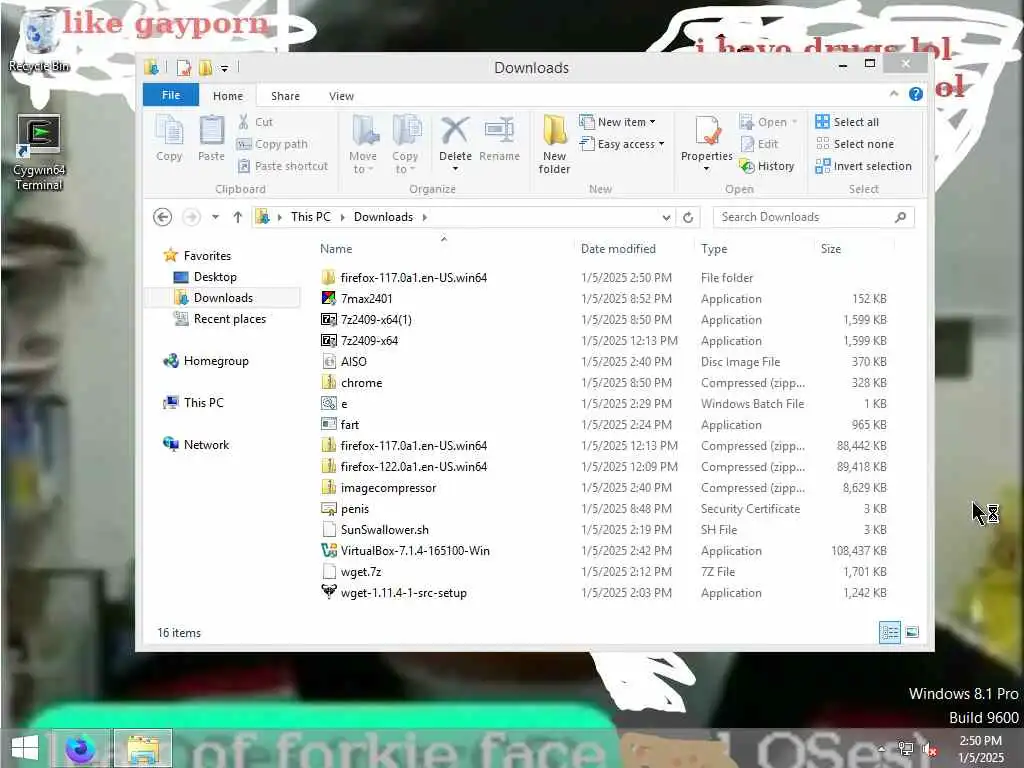
Task: Switch to the Share ribbon tab
Action: click(x=285, y=96)
